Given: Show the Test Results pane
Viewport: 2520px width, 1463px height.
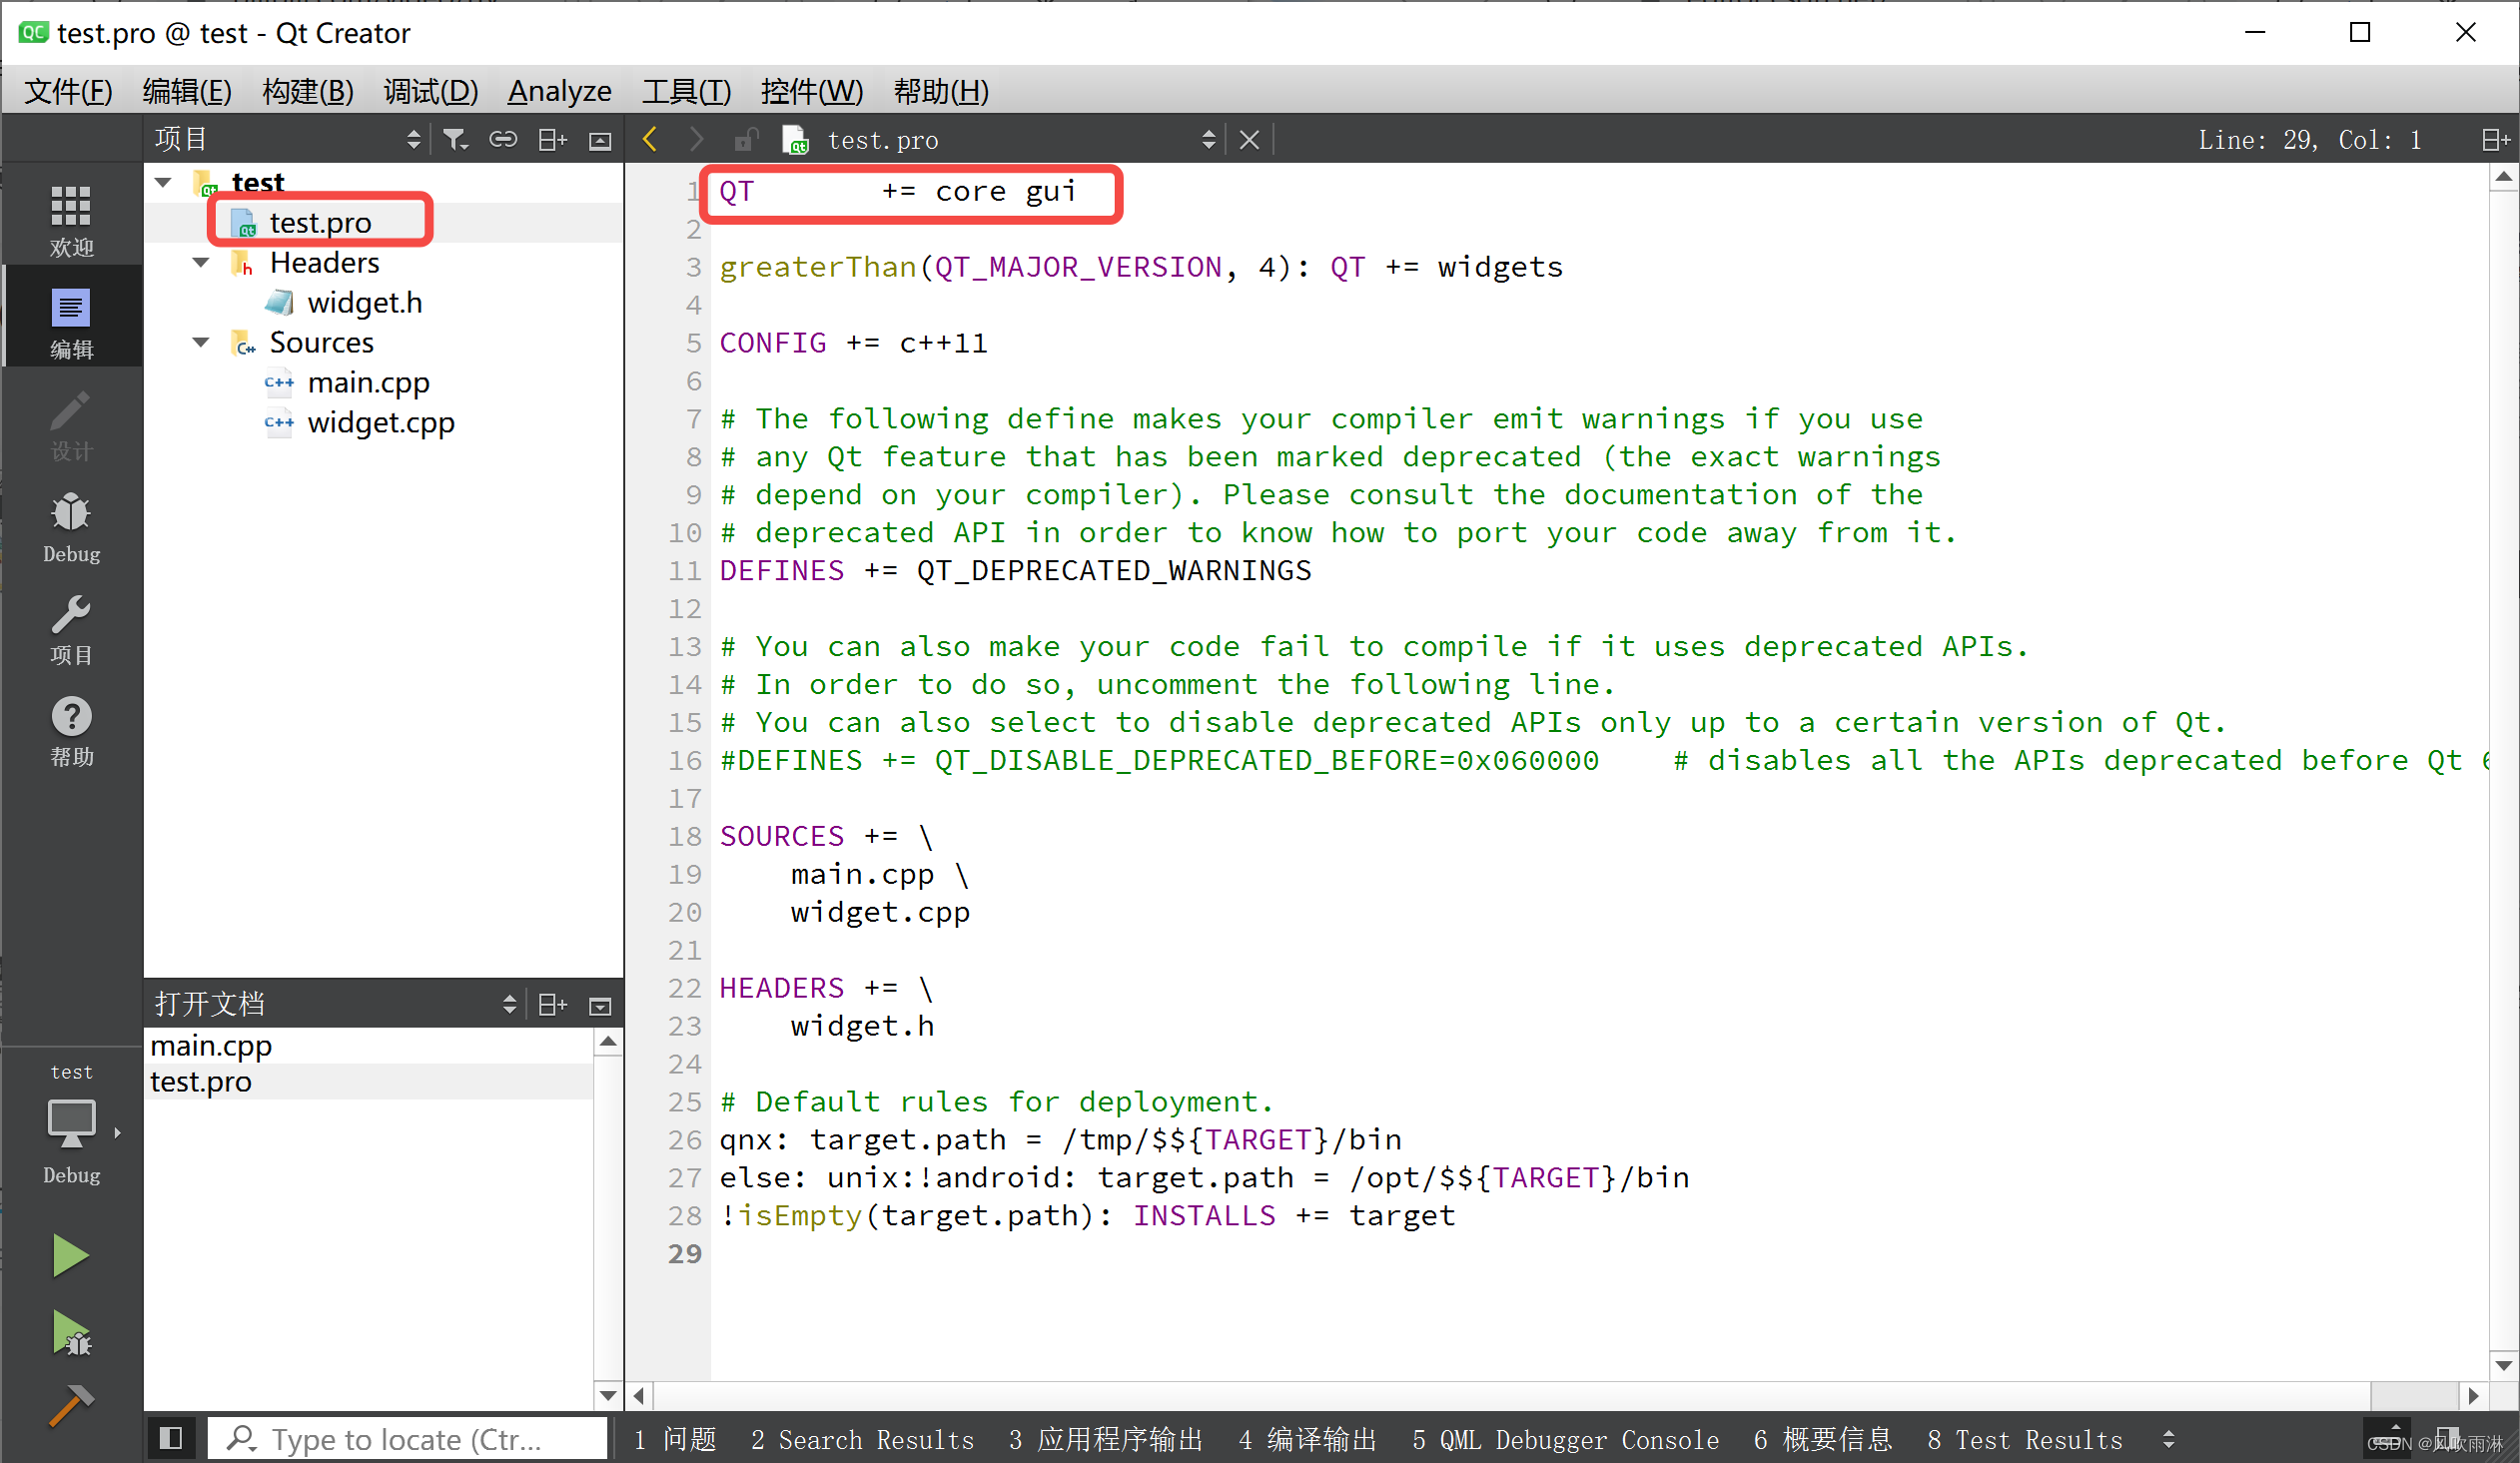Looking at the screenshot, I should point(2025,1440).
